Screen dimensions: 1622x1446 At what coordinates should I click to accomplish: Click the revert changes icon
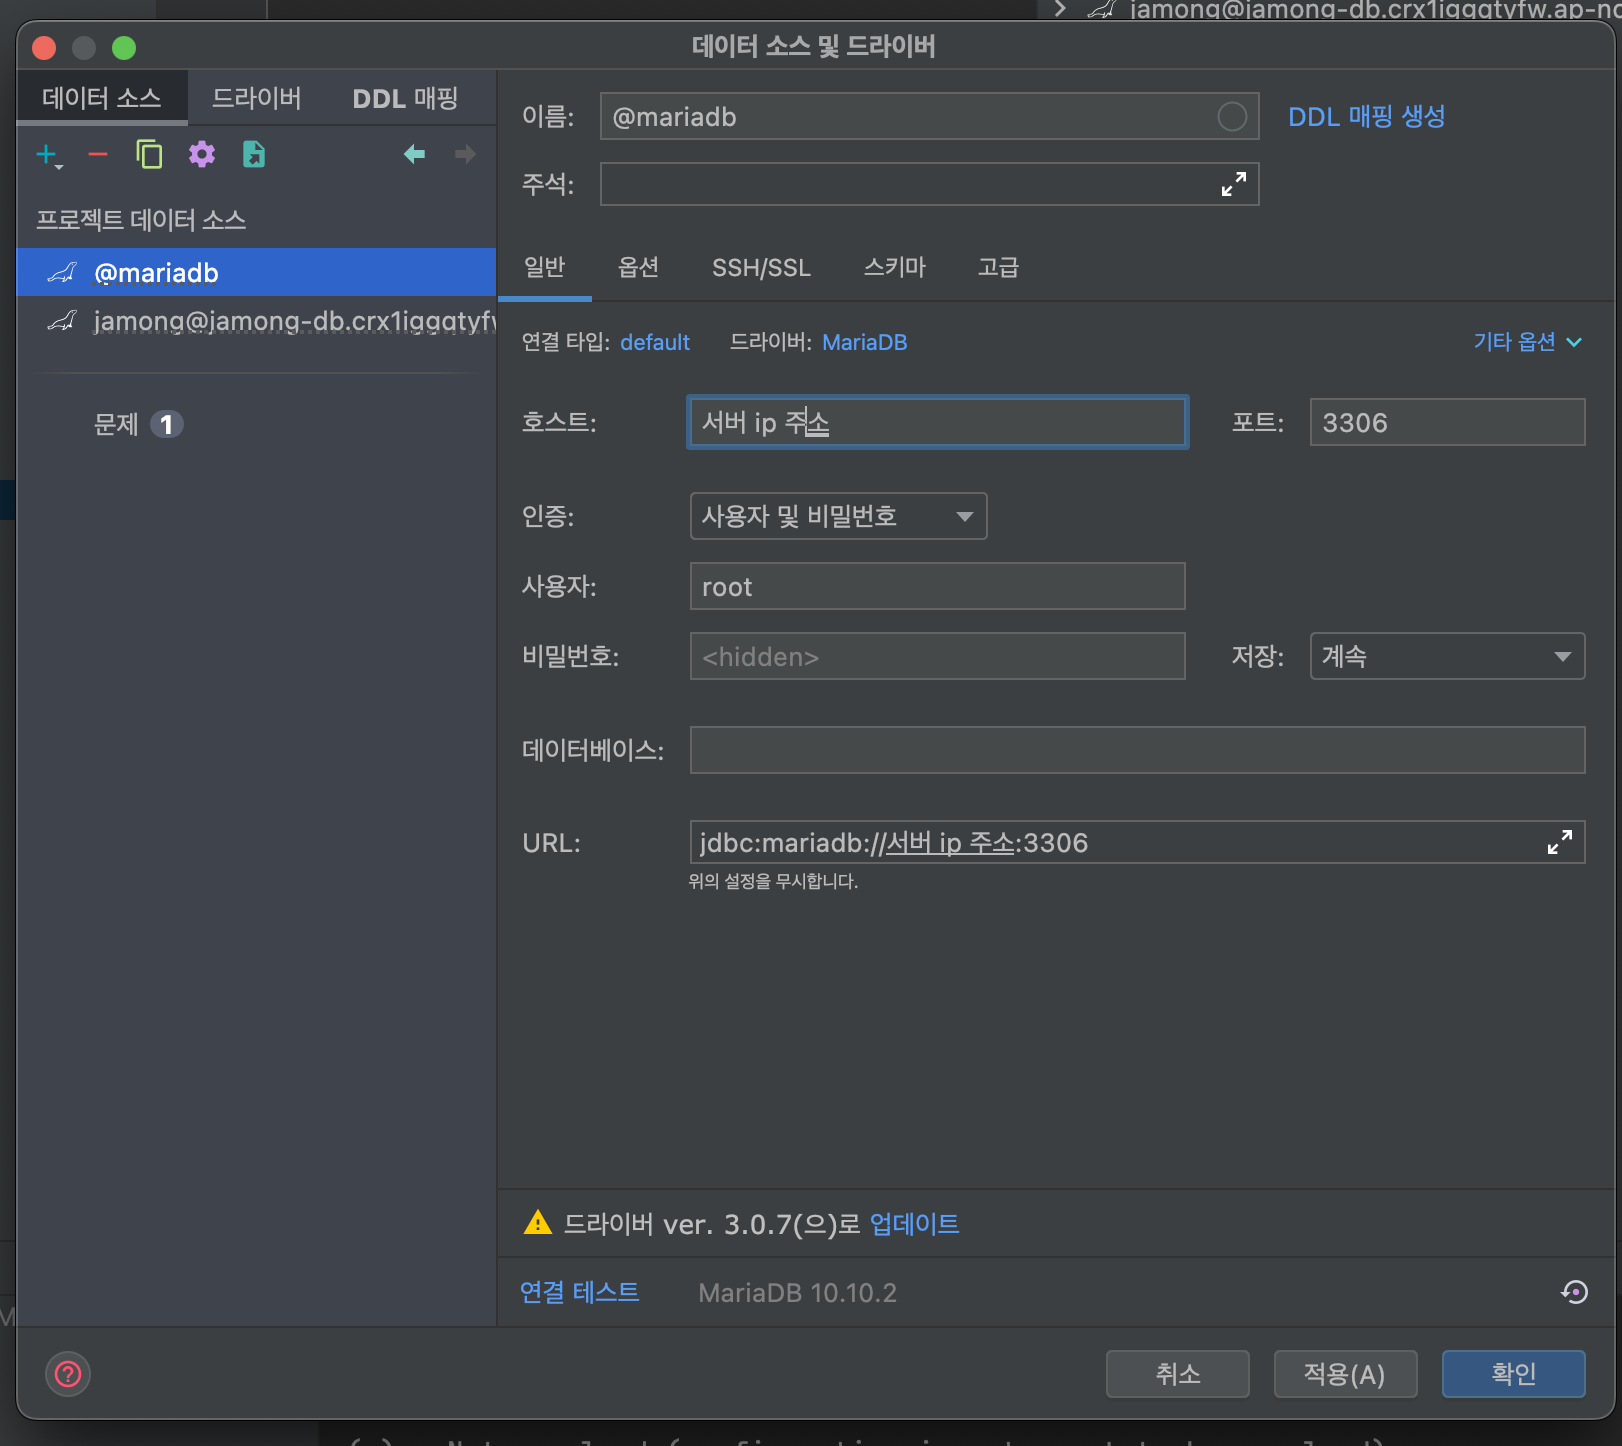pyautogui.click(x=1574, y=1292)
